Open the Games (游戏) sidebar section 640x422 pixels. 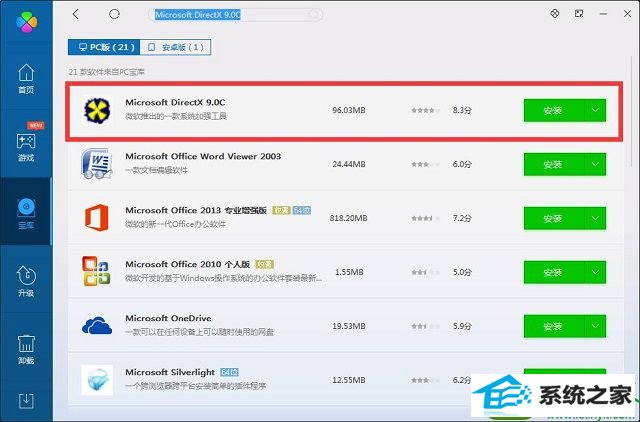pos(26,146)
